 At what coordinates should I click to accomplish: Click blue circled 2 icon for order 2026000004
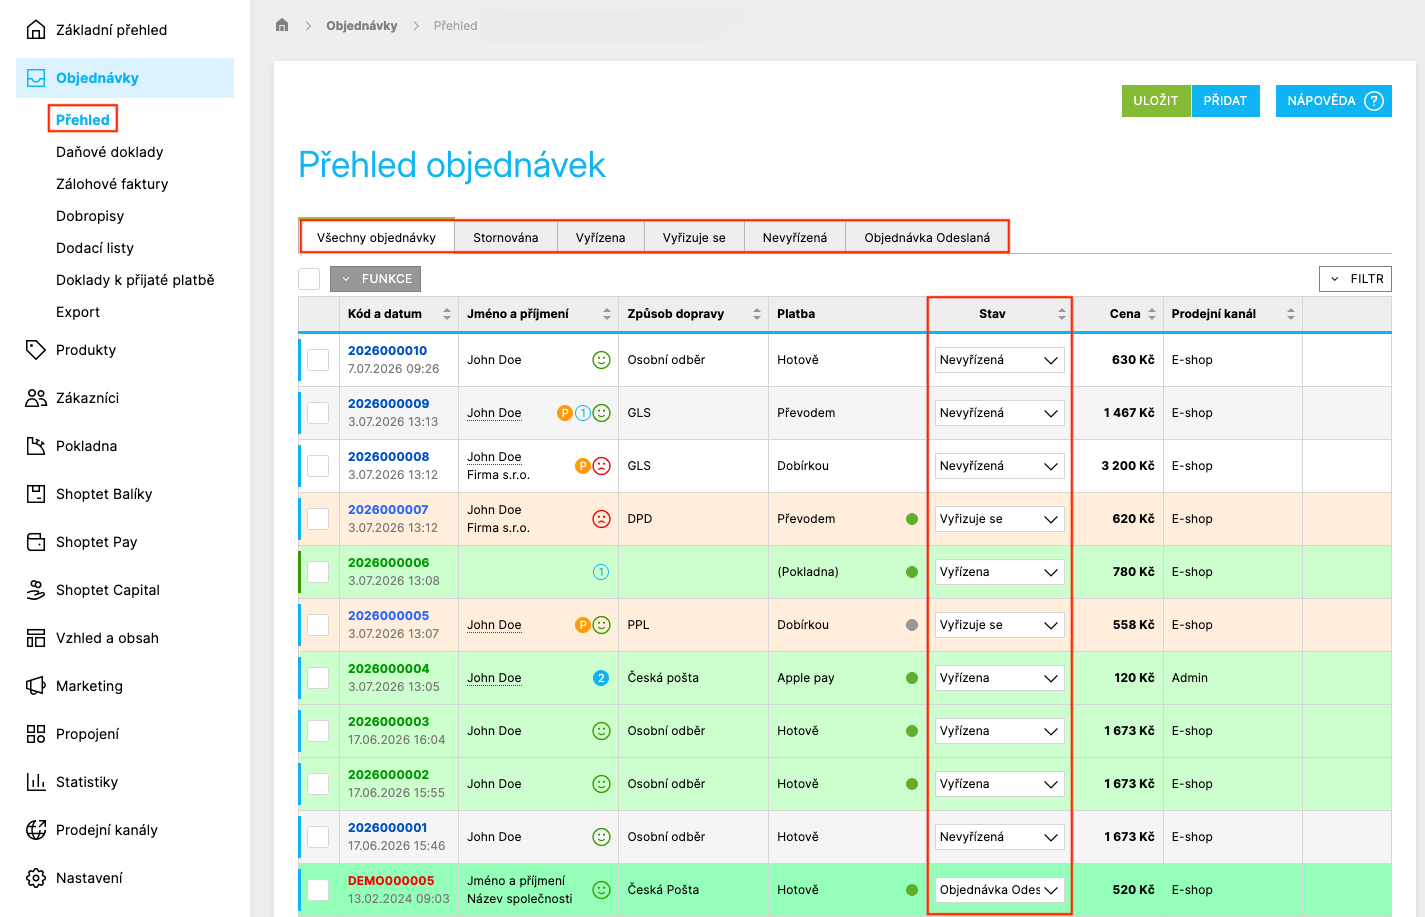pyautogui.click(x=601, y=678)
